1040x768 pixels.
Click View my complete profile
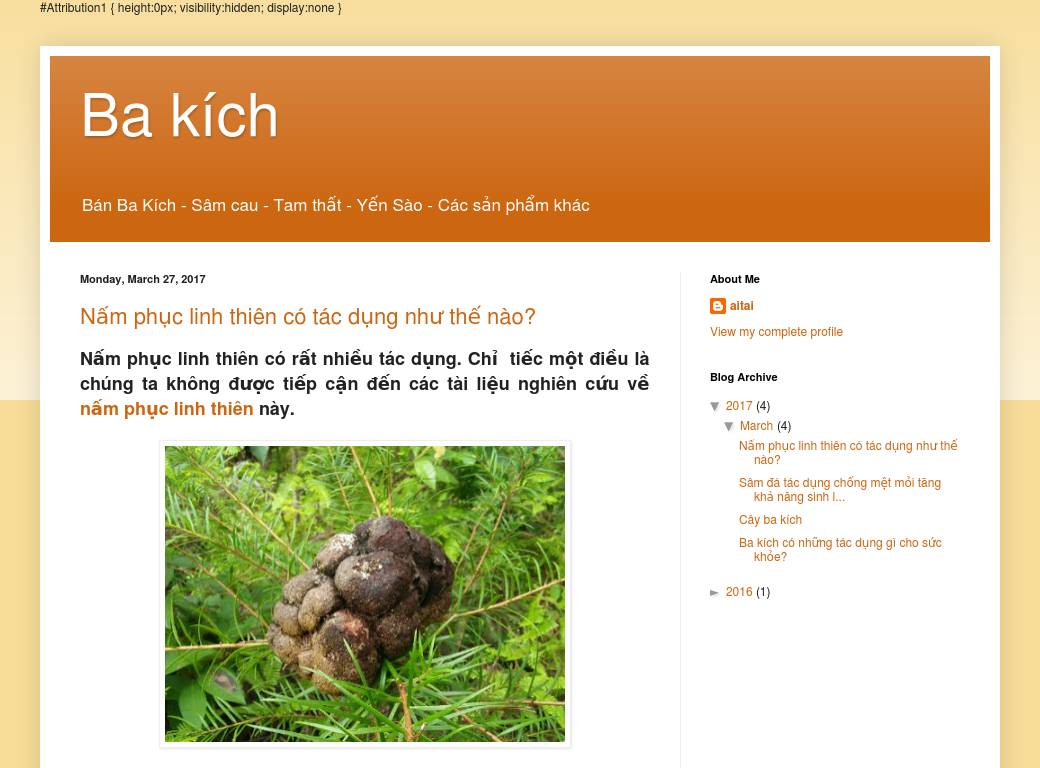776,331
